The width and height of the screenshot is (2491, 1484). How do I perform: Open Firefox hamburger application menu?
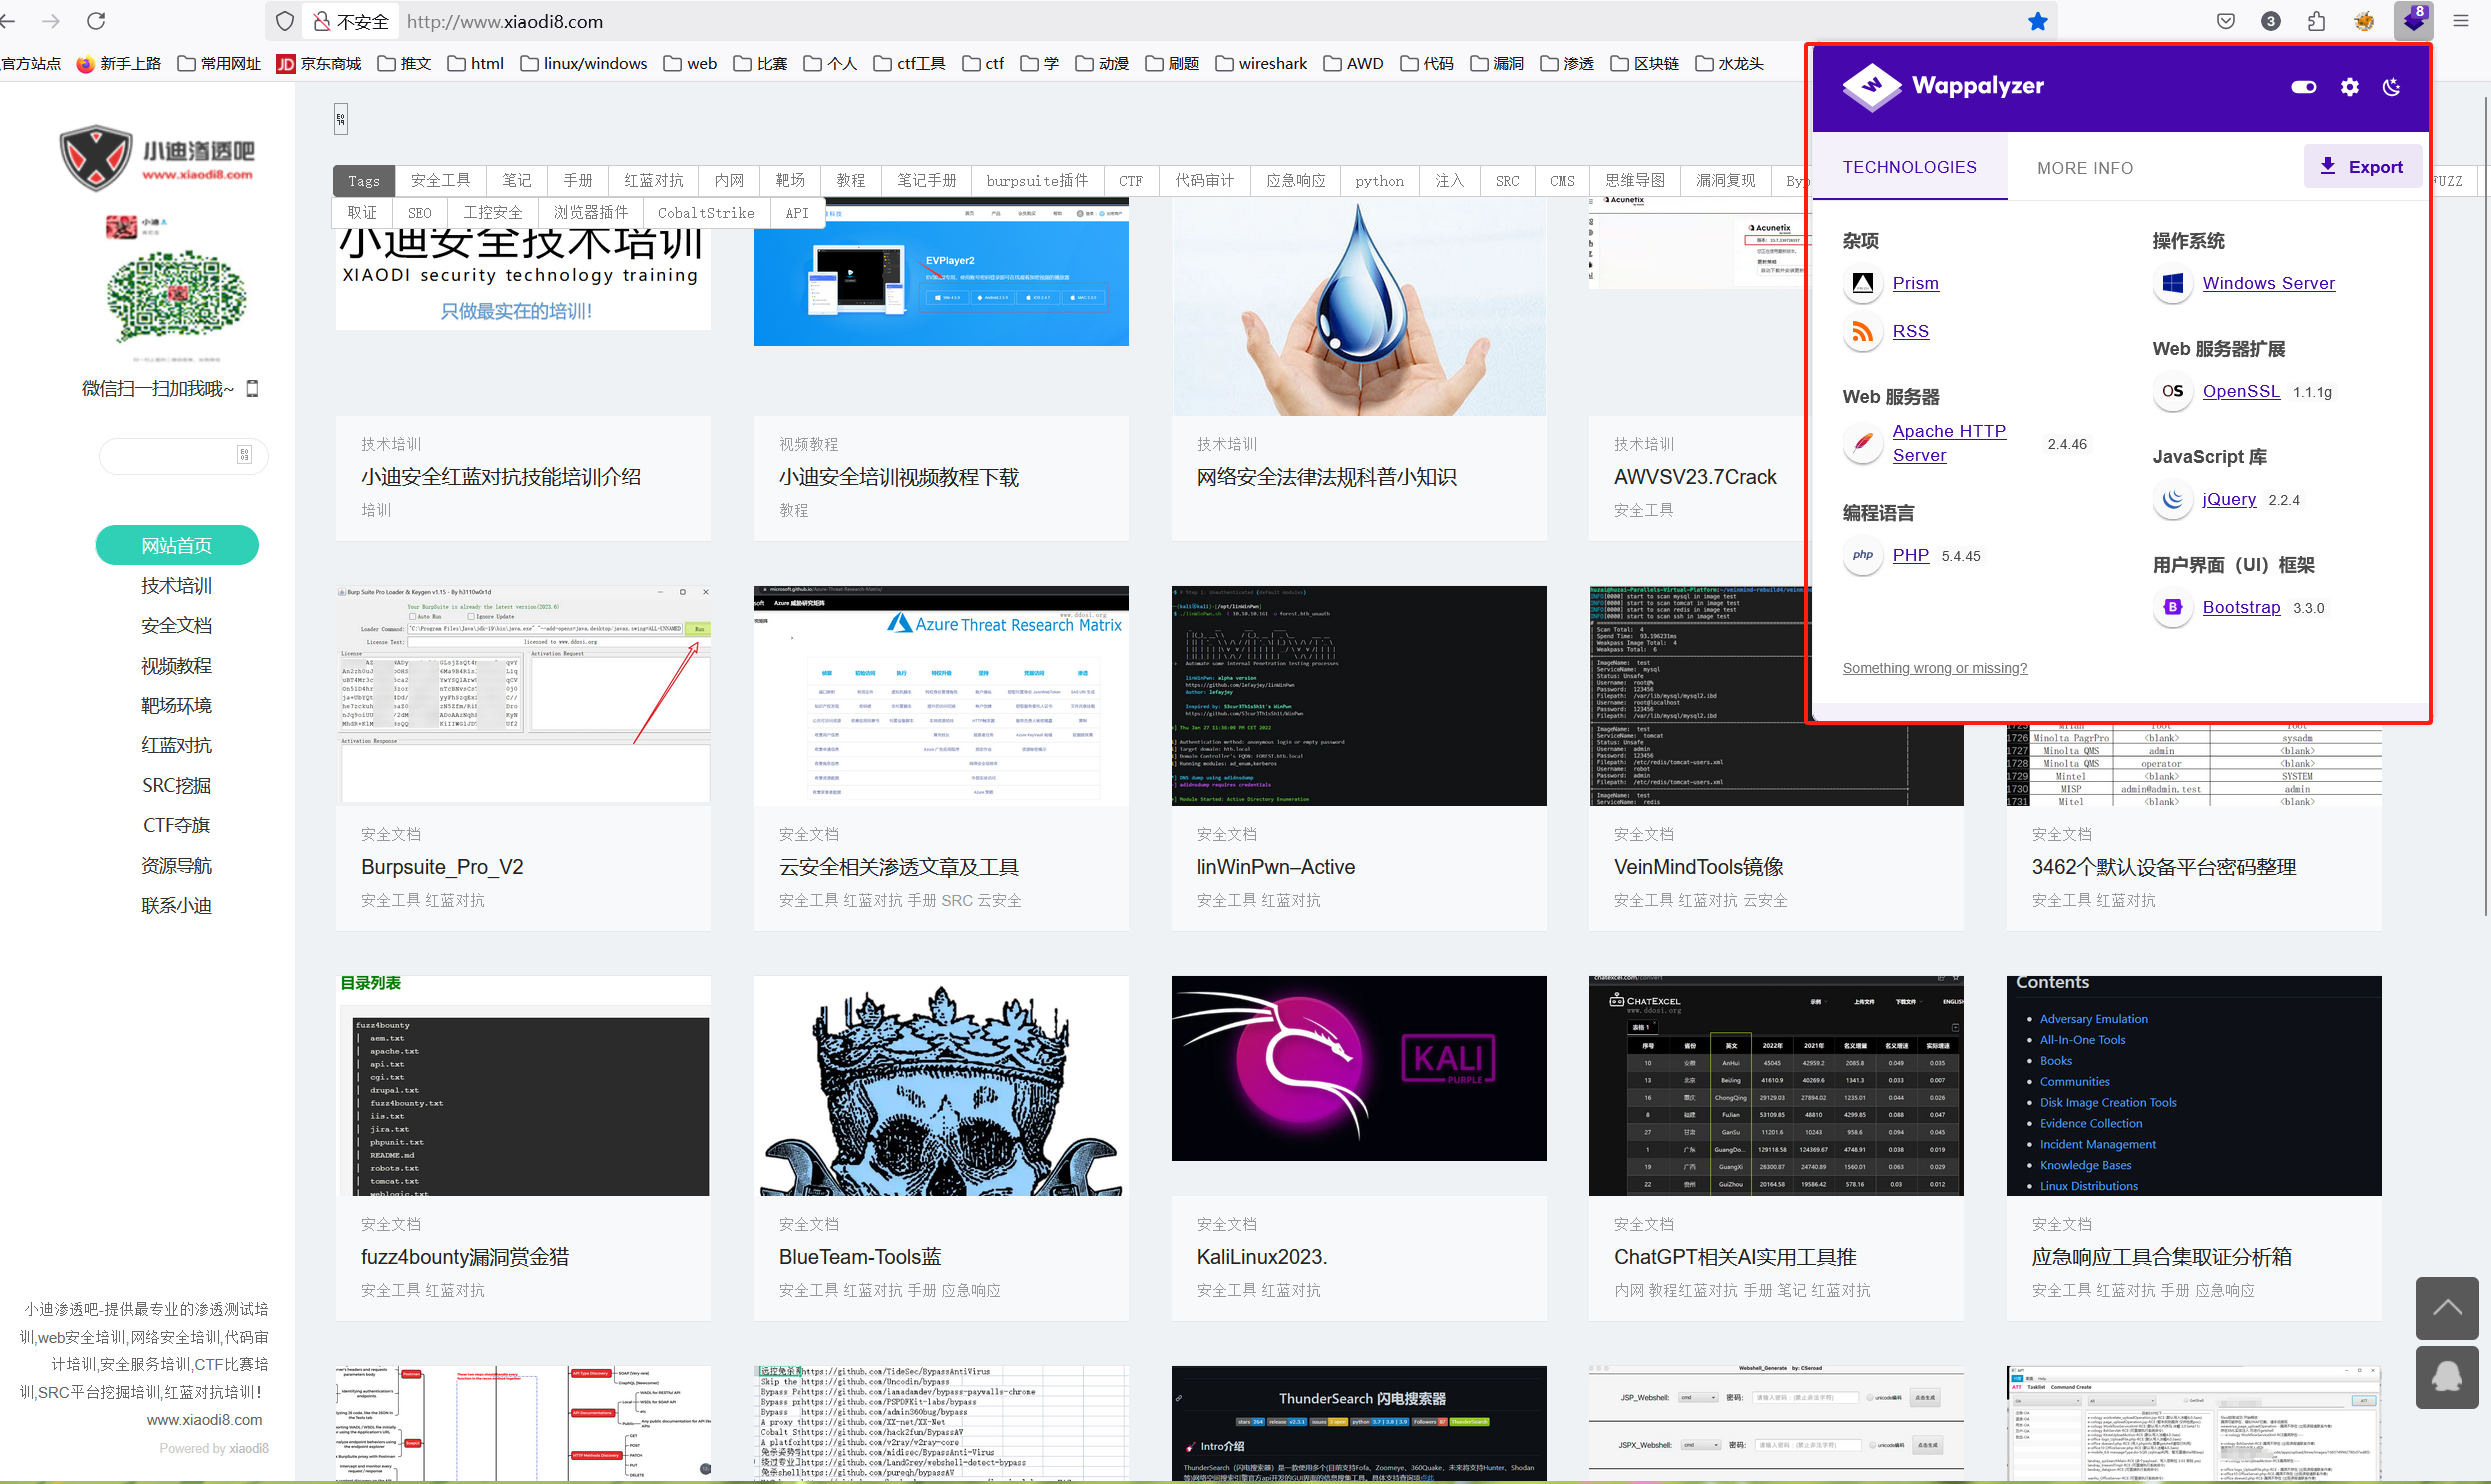point(2461,21)
